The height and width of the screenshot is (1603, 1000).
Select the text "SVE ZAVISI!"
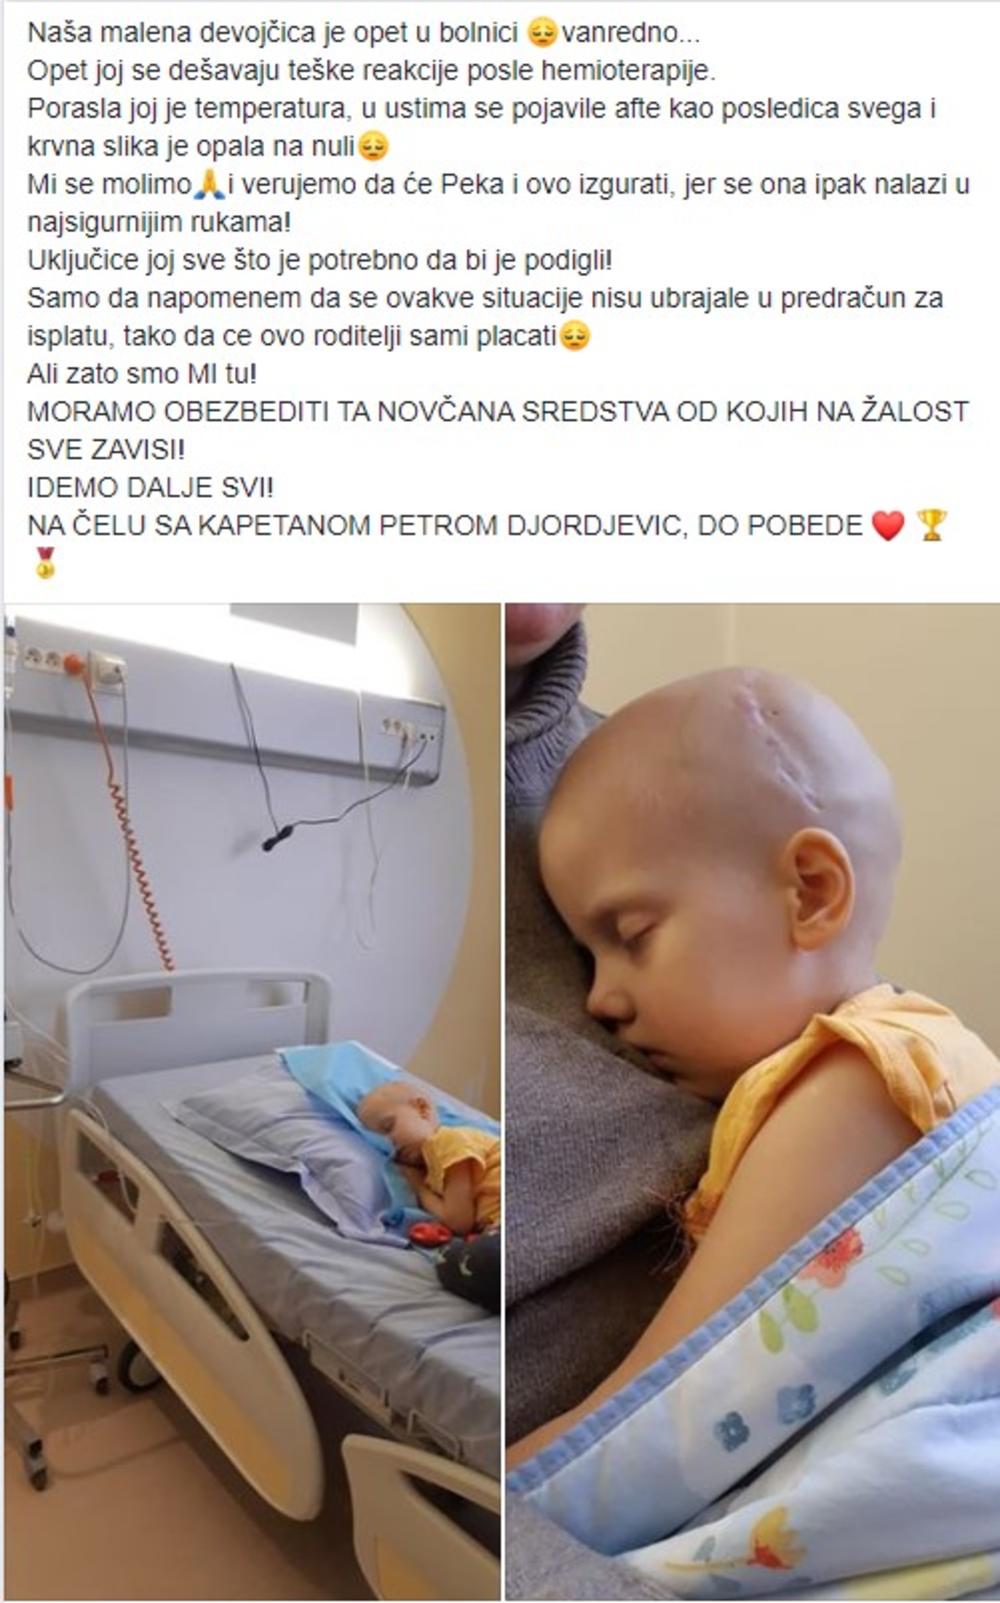pyautogui.click(x=106, y=450)
